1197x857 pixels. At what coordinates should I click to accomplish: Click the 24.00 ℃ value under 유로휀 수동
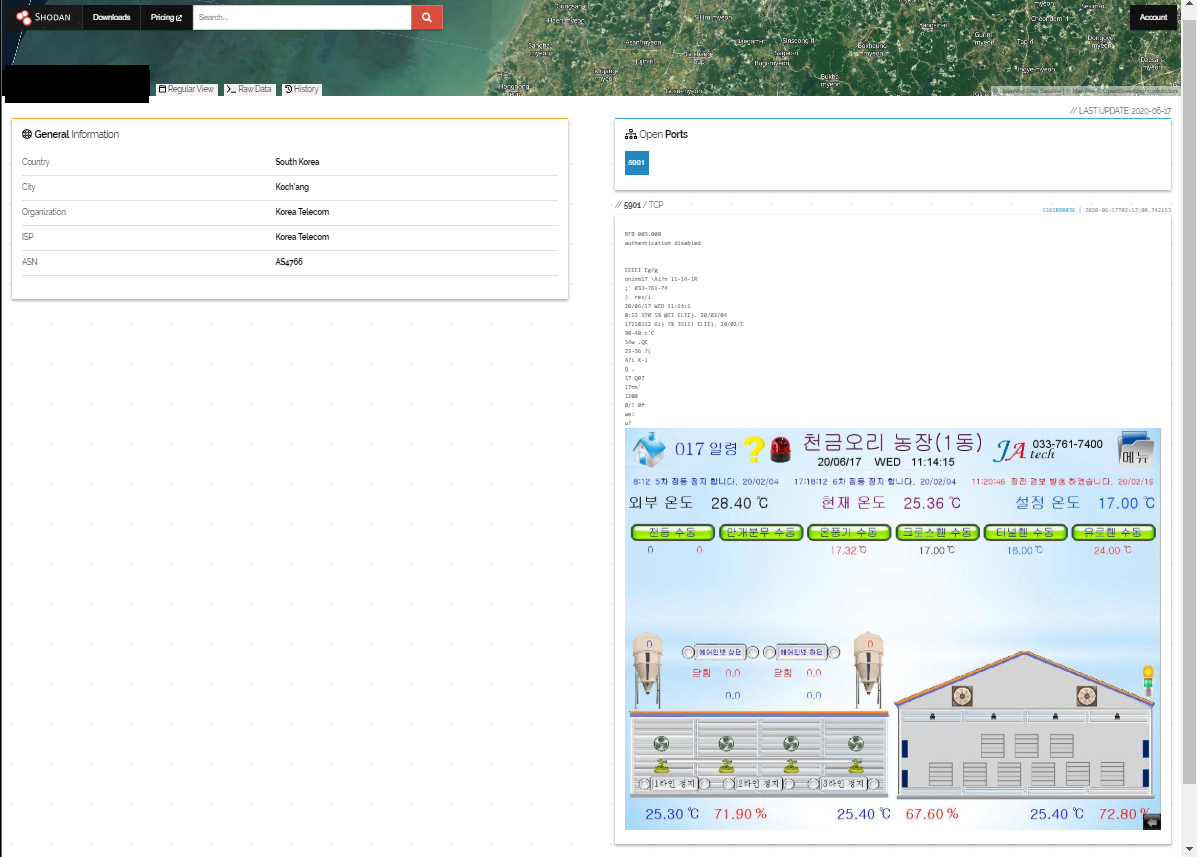(1113, 550)
